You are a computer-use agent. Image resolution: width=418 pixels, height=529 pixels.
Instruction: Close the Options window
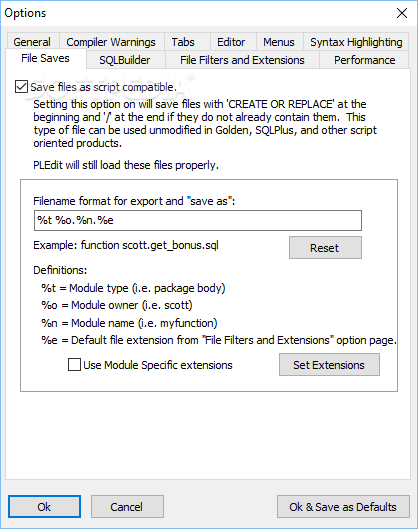coord(402,13)
